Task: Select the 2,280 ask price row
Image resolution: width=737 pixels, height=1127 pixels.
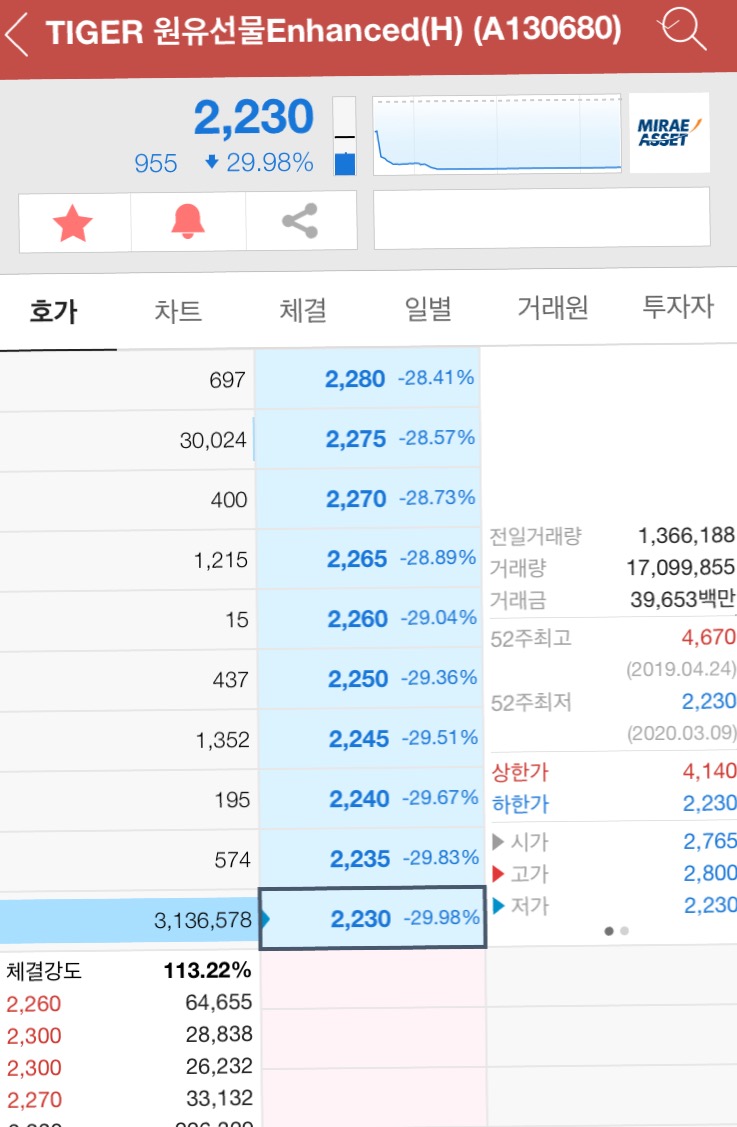Action: coord(367,379)
